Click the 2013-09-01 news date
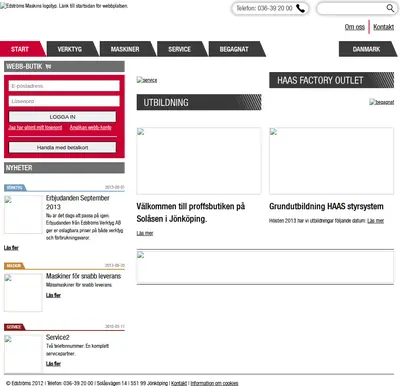The height and width of the screenshot is (386, 400). point(115,187)
